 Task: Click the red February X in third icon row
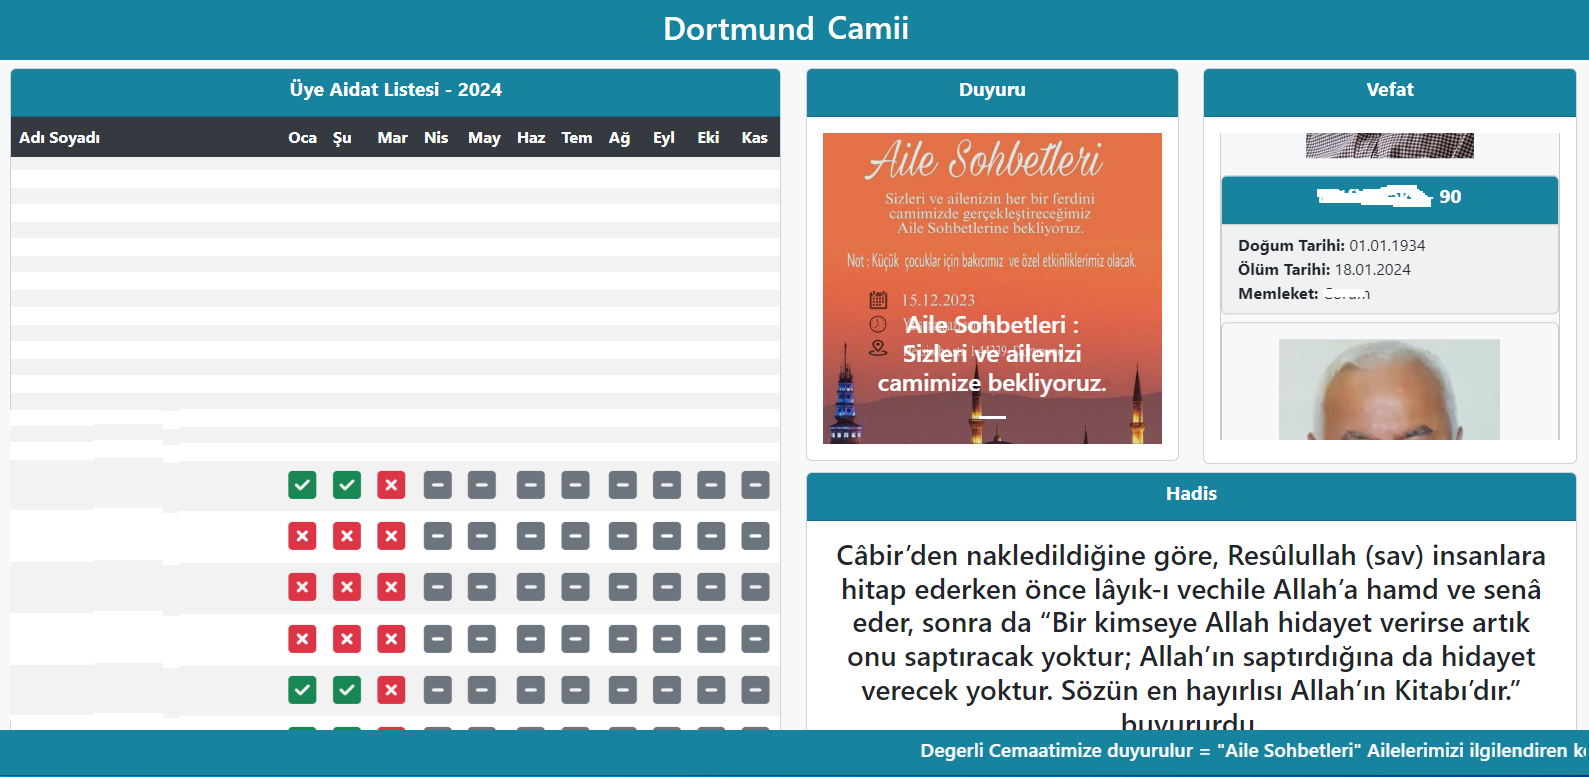[347, 587]
